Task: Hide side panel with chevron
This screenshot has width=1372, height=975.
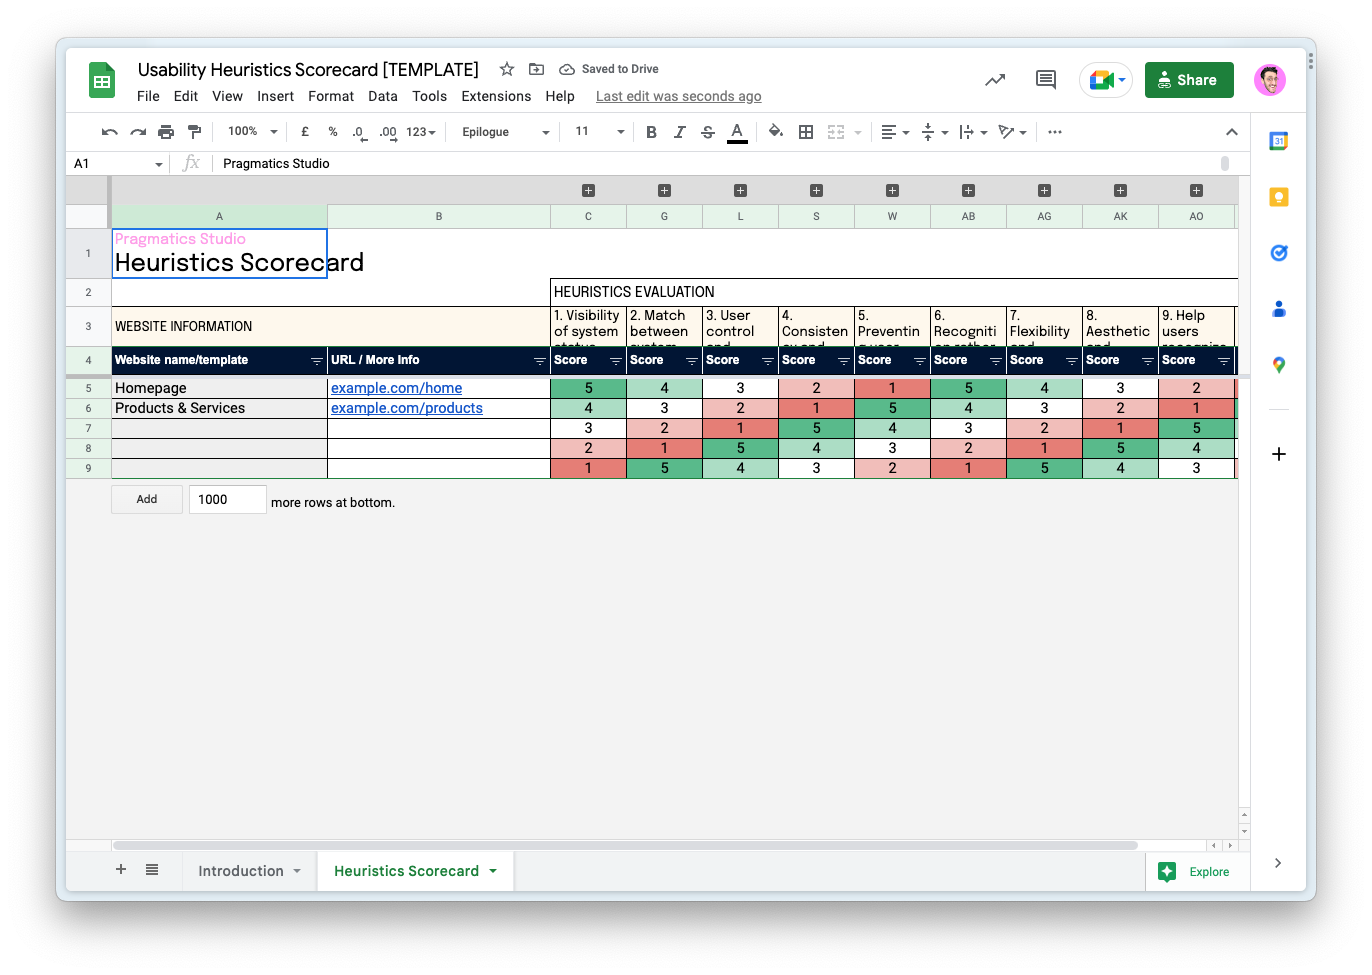Action: click(1278, 863)
